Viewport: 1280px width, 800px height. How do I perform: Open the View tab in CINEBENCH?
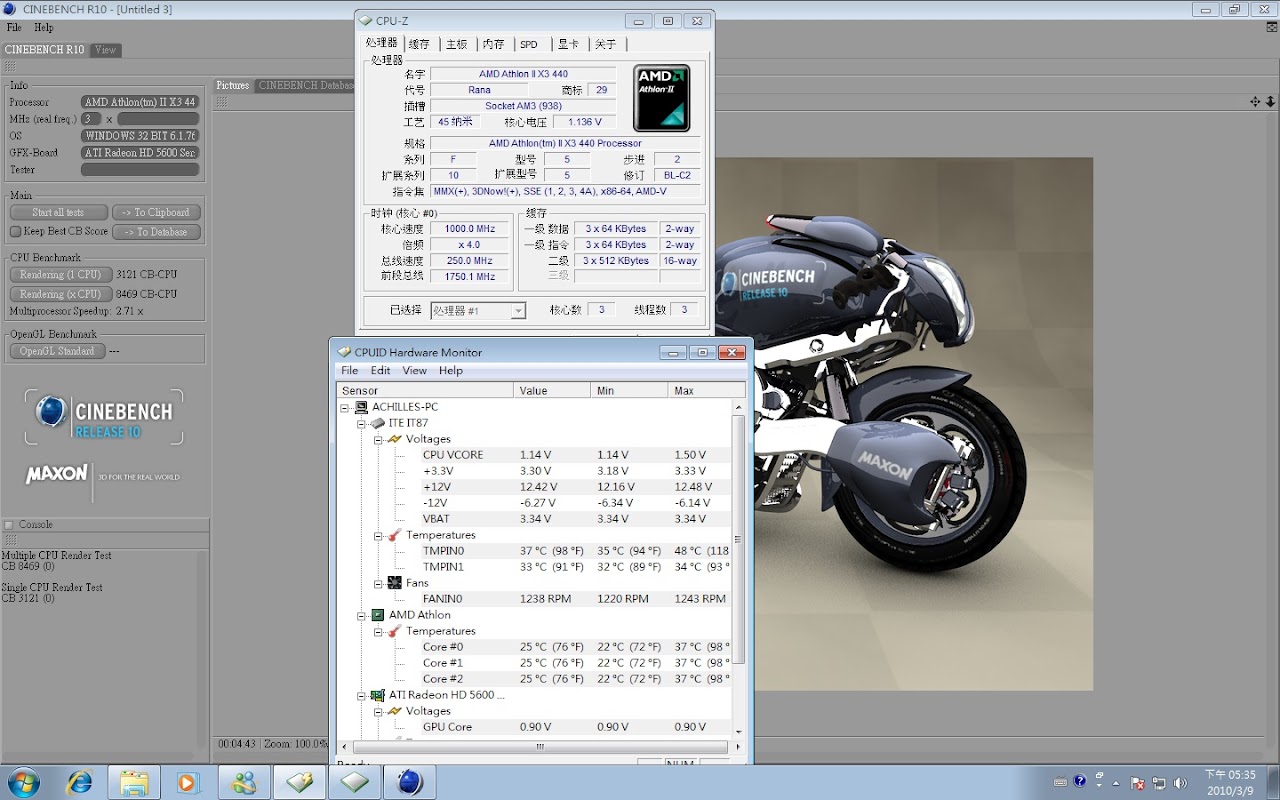(x=105, y=50)
